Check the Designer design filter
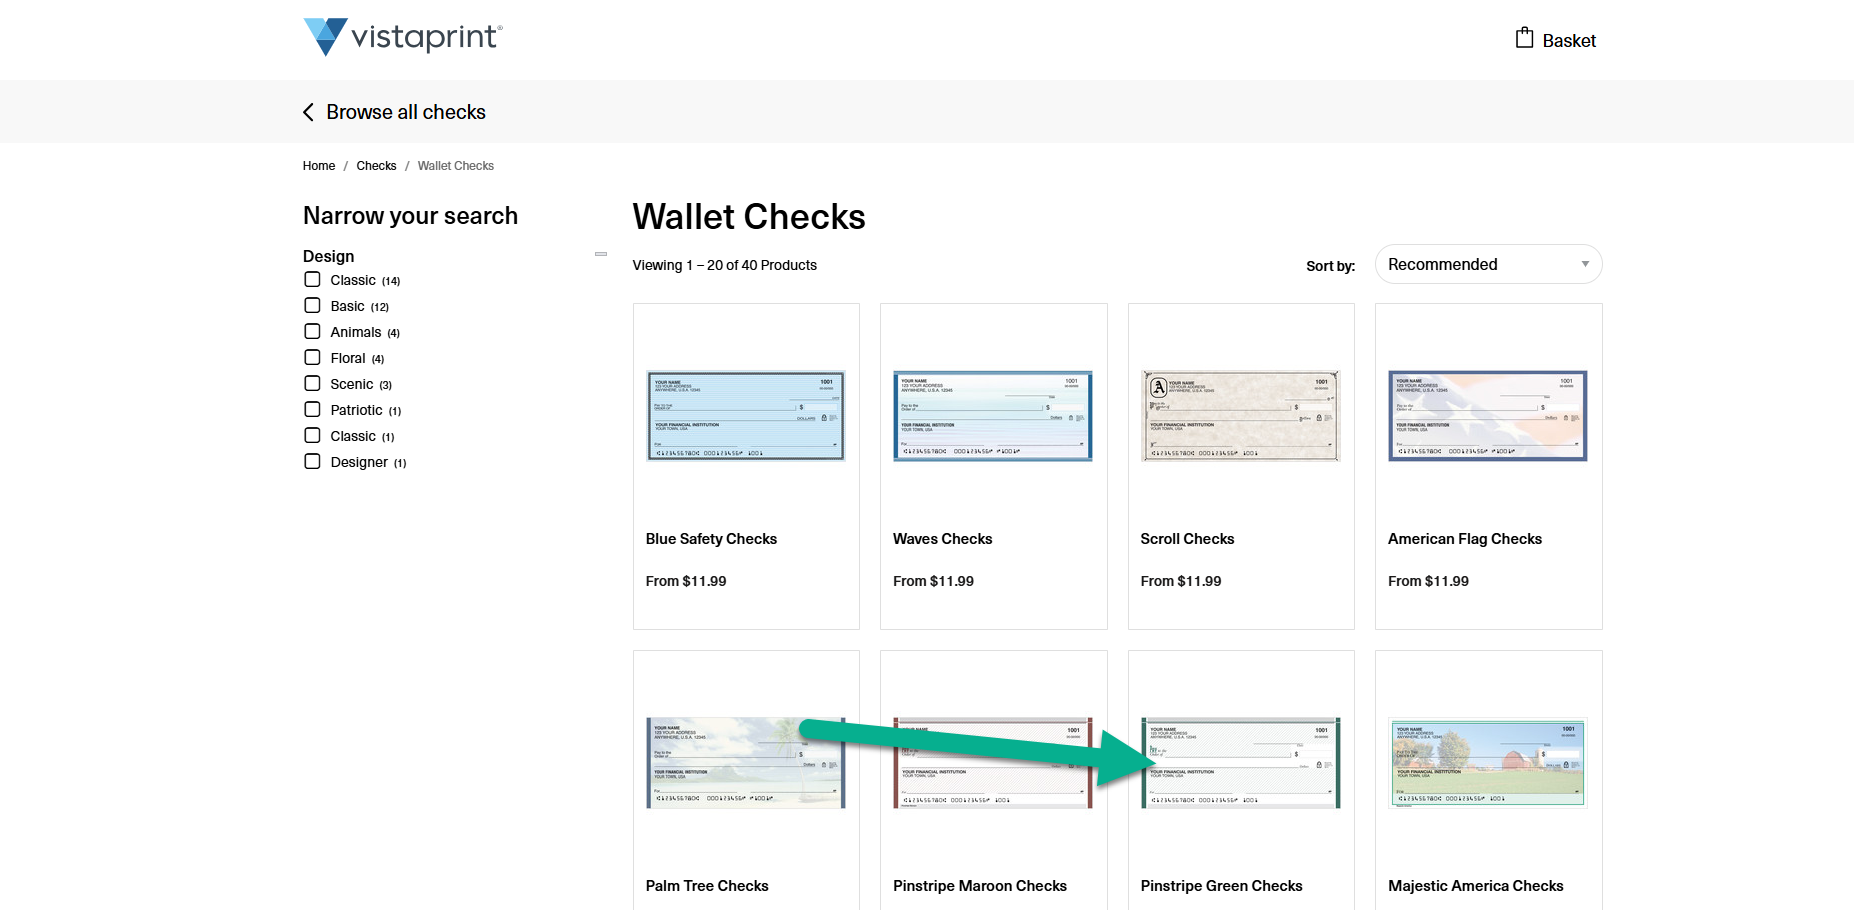The height and width of the screenshot is (910, 1854). [312, 462]
